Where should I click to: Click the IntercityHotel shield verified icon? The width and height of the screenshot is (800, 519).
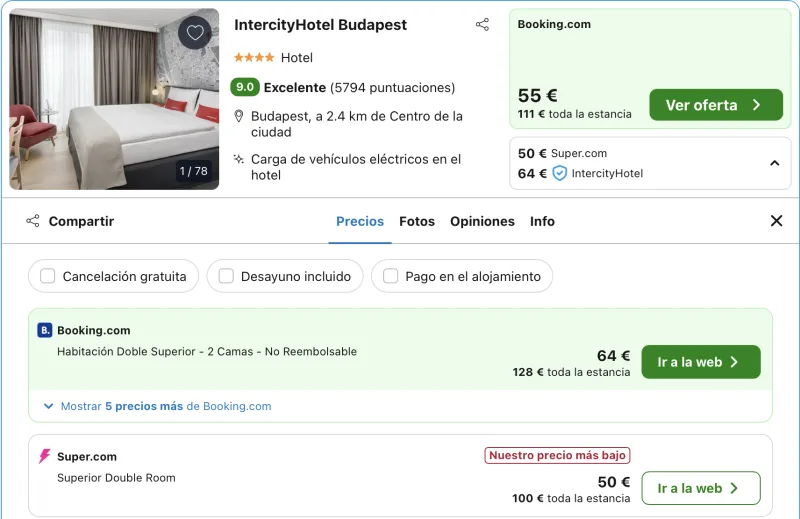click(x=560, y=174)
